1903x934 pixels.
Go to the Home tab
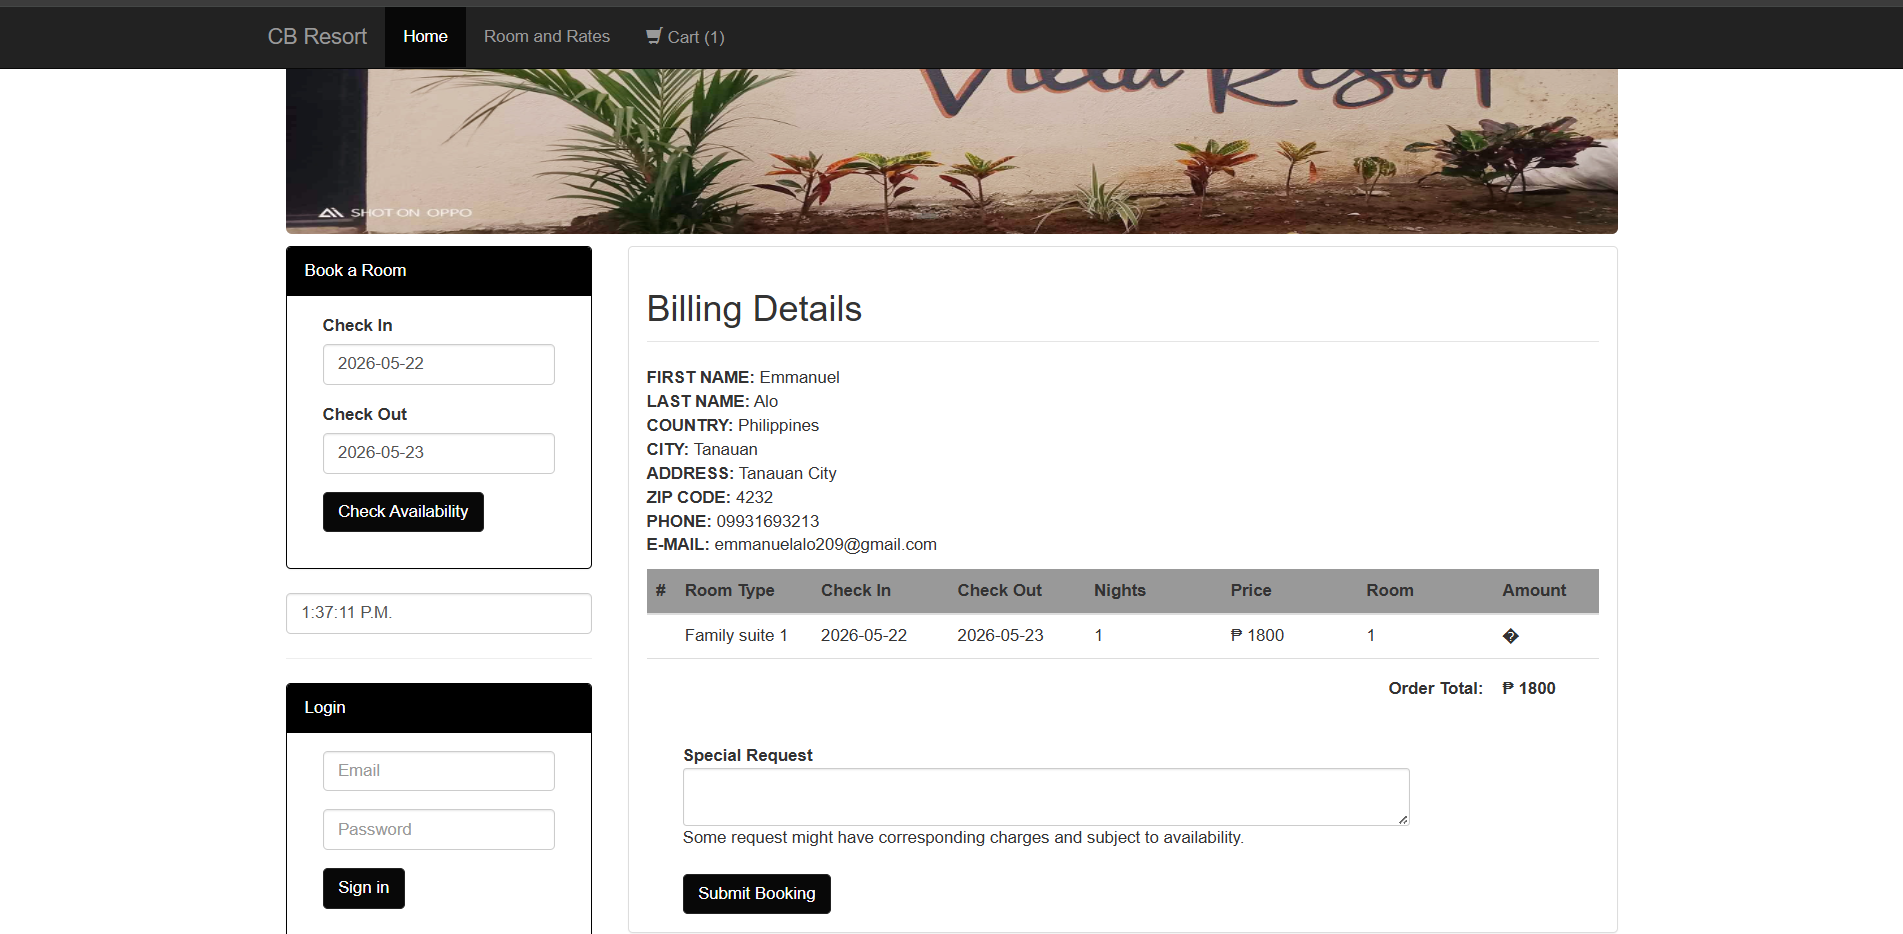(x=425, y=37)
